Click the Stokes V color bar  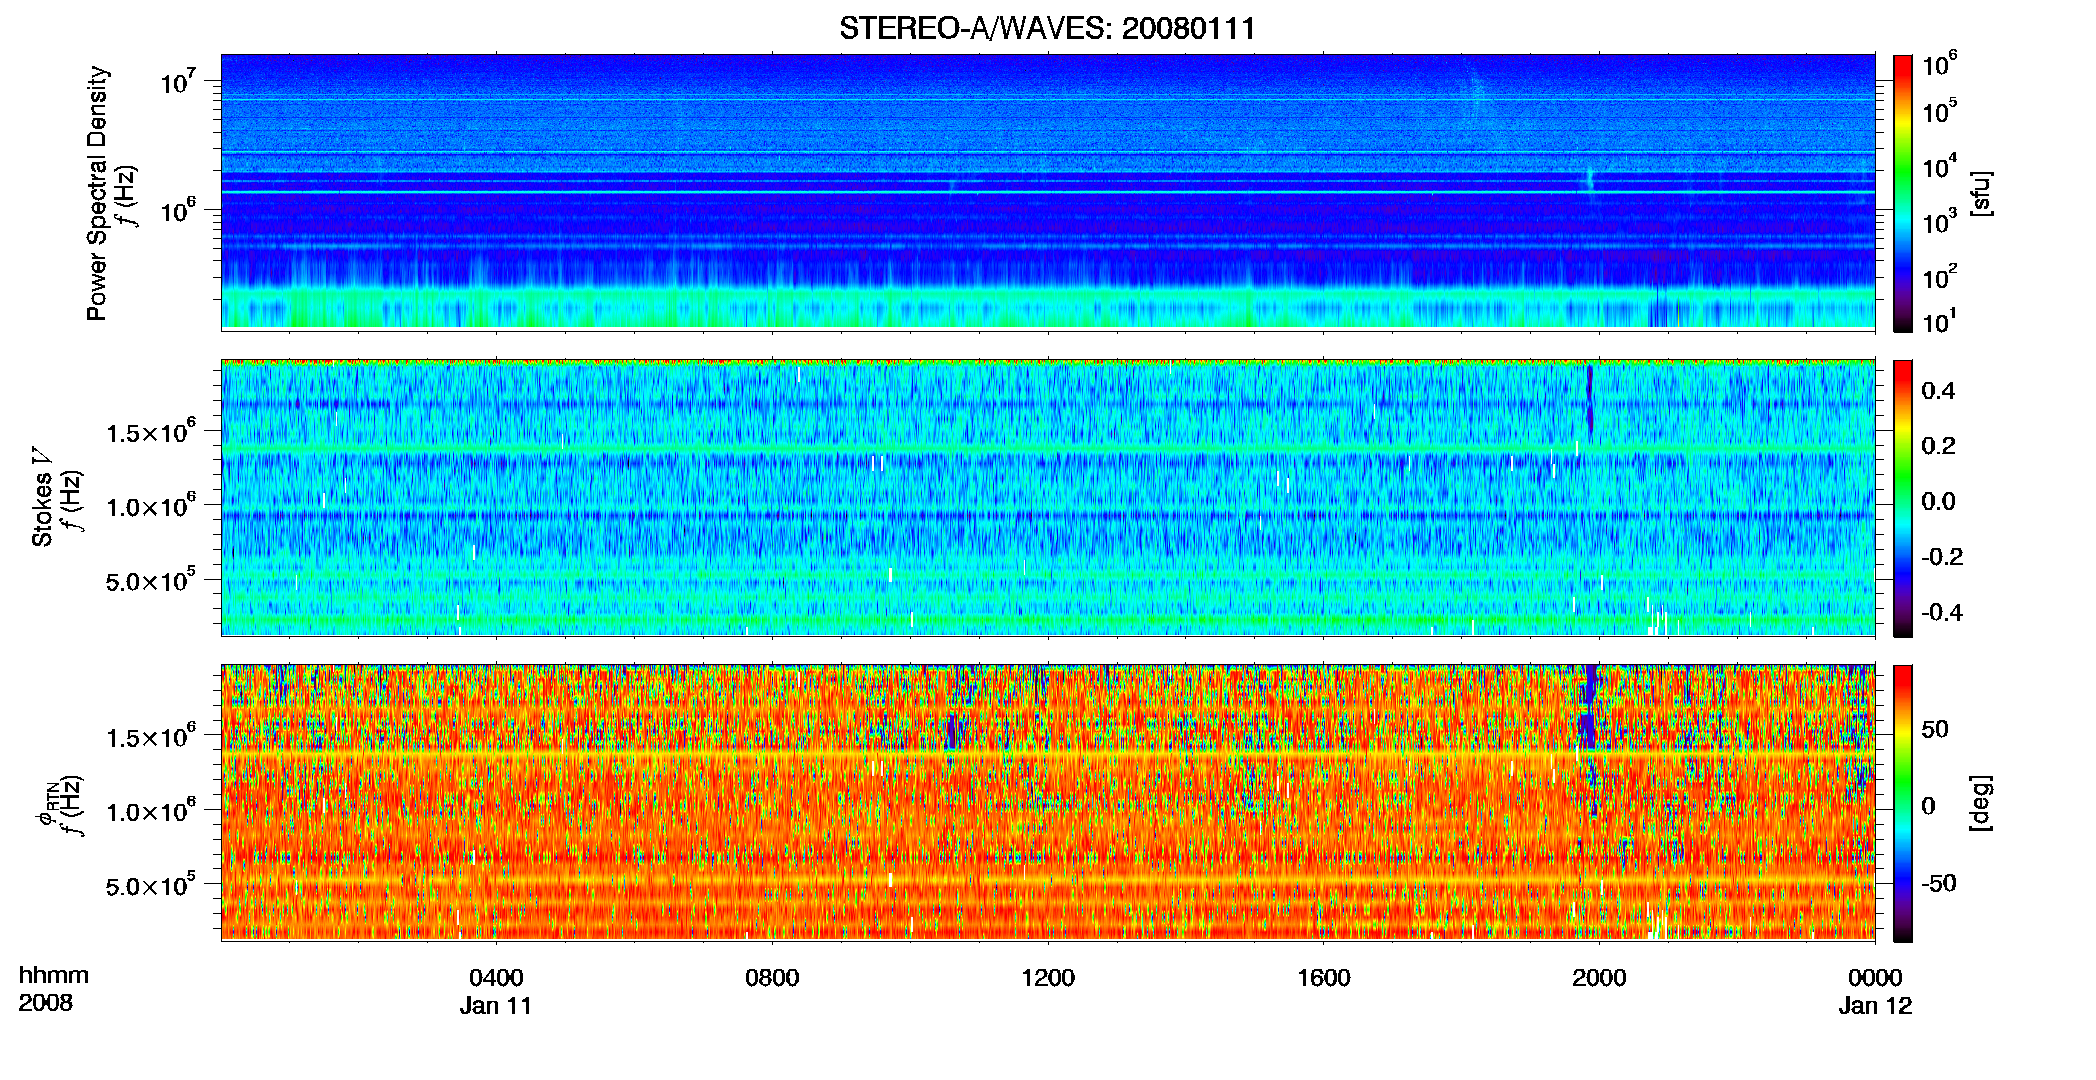1903,498
